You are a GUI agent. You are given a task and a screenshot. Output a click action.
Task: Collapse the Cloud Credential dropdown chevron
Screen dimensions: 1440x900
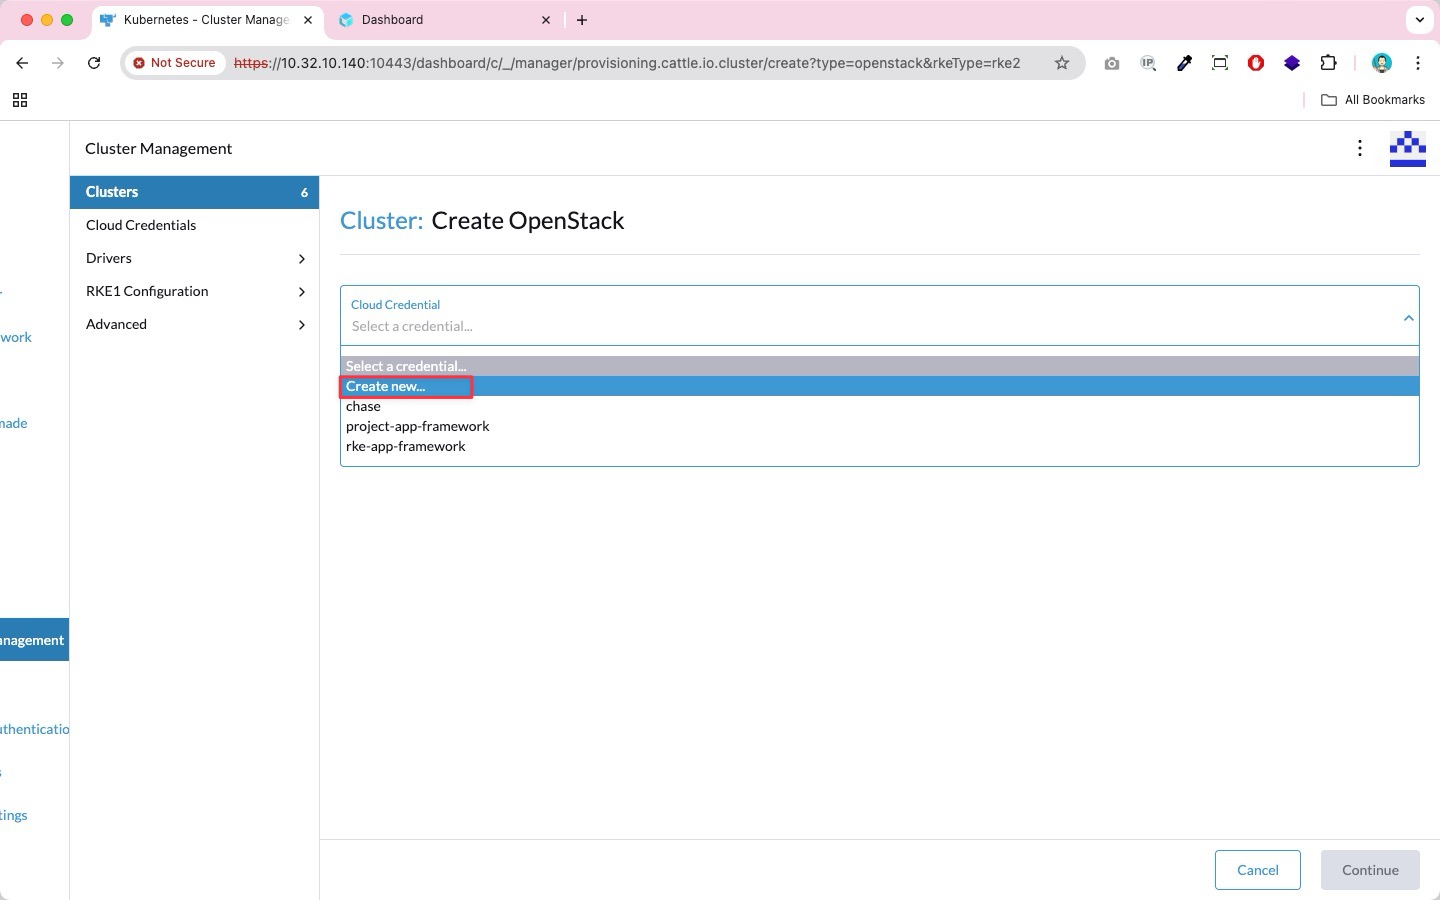pos(1408,318)
